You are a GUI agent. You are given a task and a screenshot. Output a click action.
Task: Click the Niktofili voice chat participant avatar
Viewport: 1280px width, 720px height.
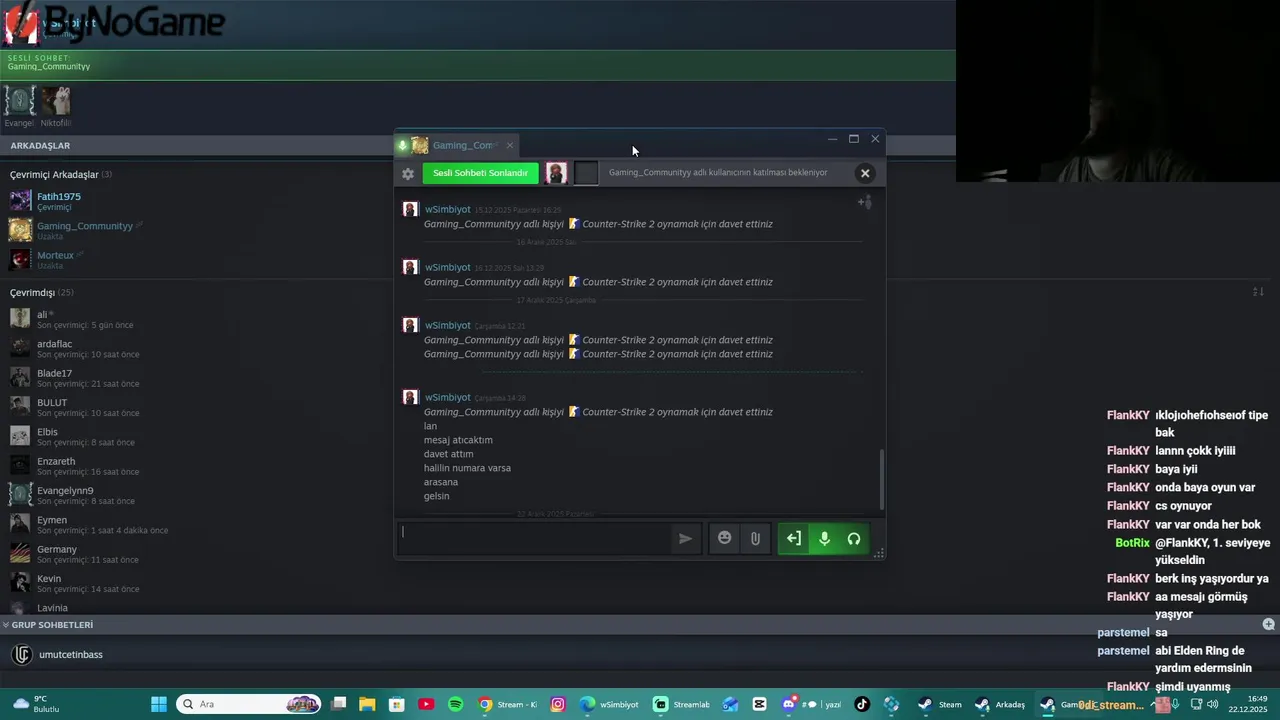[x=56, y=100]
